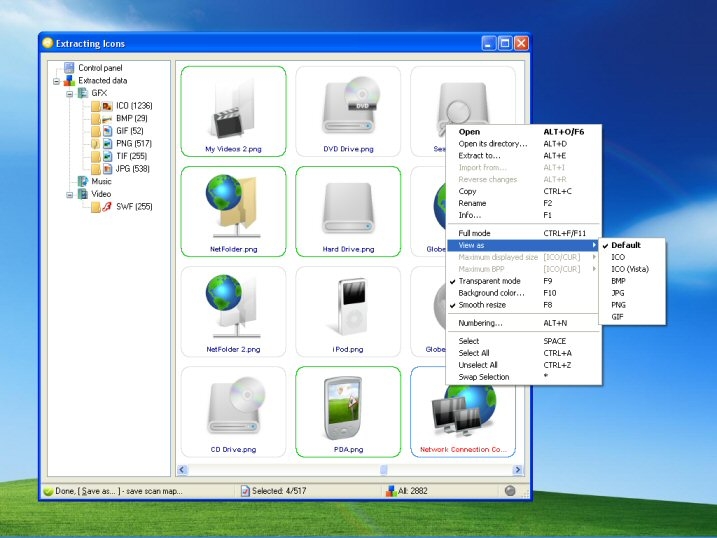The height and width of the screenshot is (538, 717).
Task: Click the horizontal scrollbar thumb below icons
Action: coord(383,469)
